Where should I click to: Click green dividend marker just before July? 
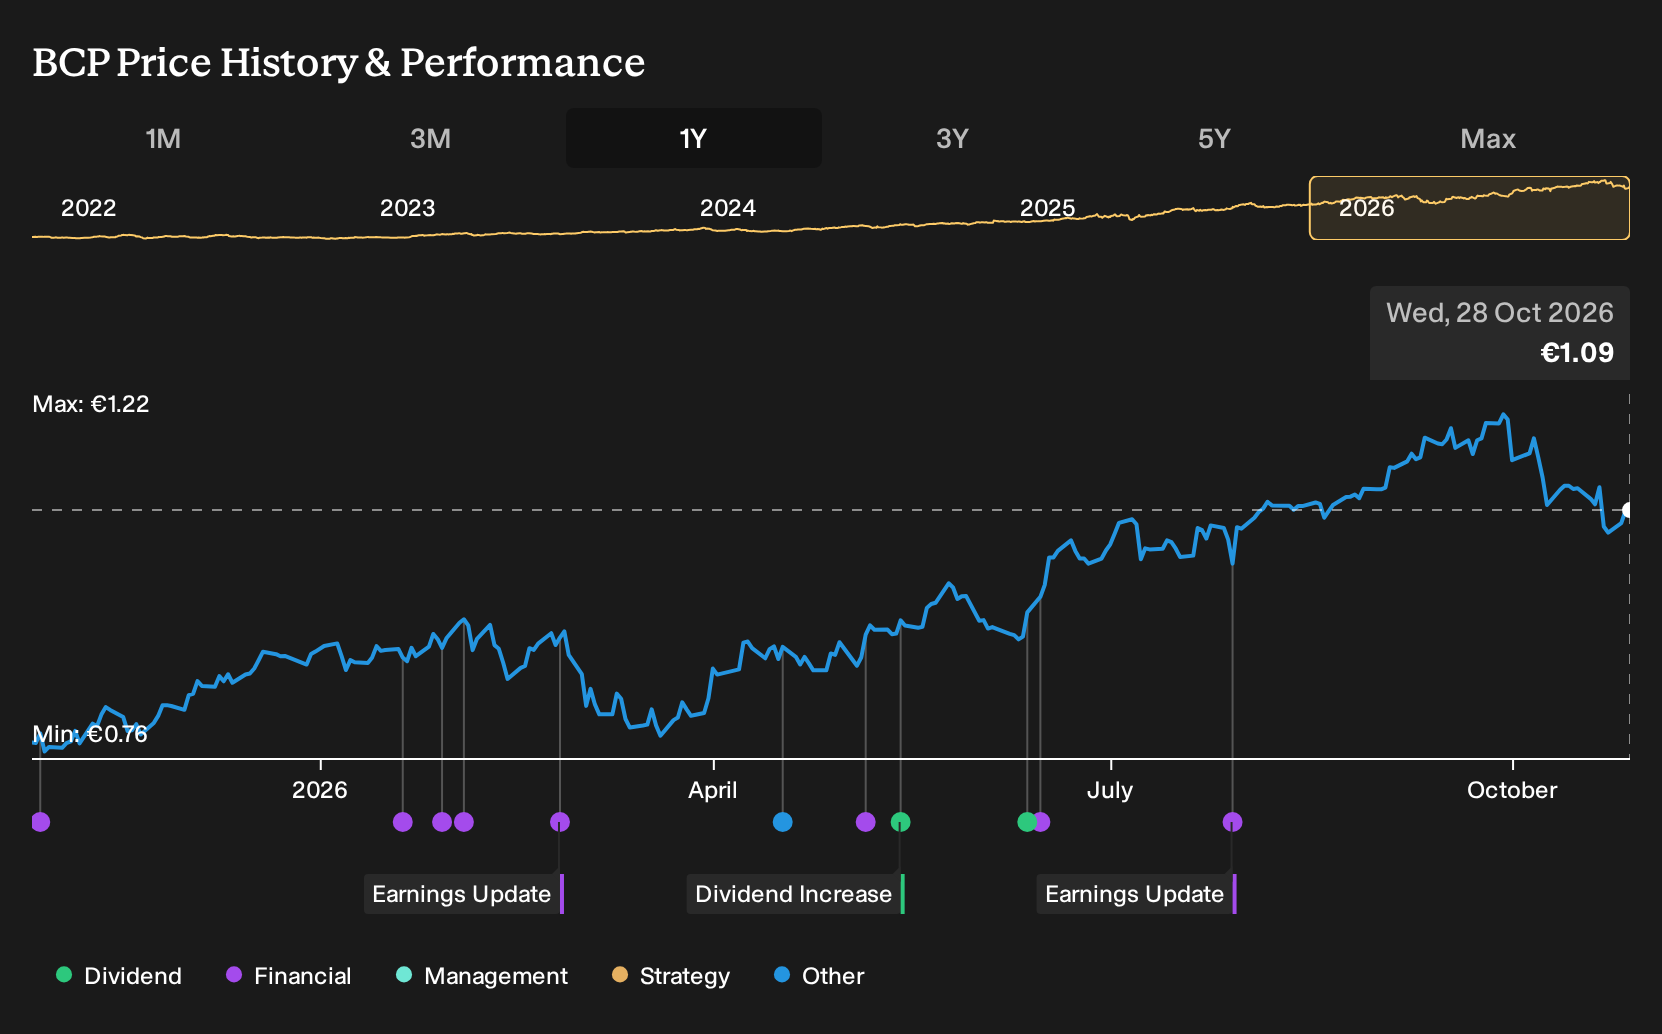[1026, 822]
